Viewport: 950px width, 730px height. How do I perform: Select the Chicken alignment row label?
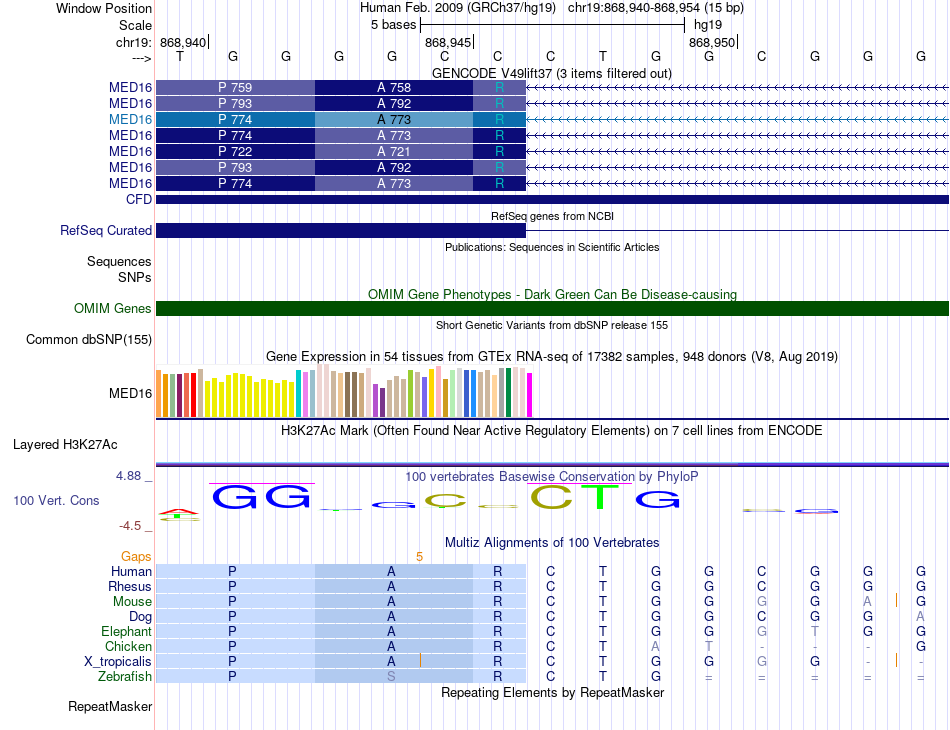(128, 646)
